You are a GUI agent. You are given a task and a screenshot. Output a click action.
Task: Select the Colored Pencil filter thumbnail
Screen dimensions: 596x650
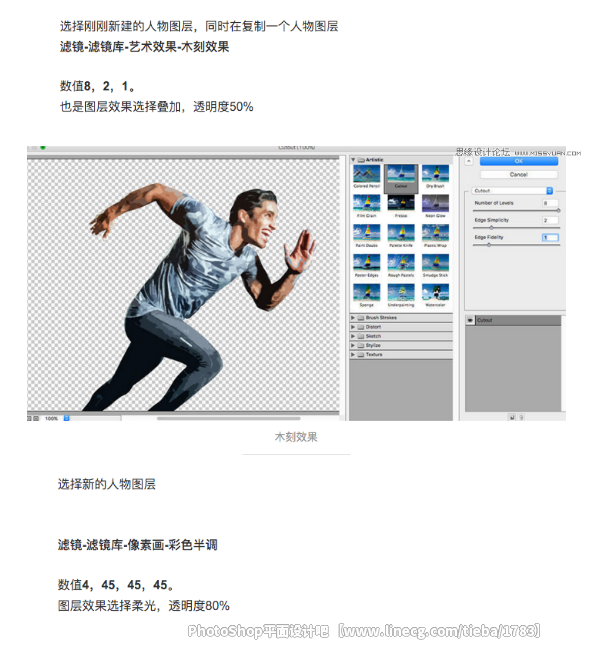(366, 174)
